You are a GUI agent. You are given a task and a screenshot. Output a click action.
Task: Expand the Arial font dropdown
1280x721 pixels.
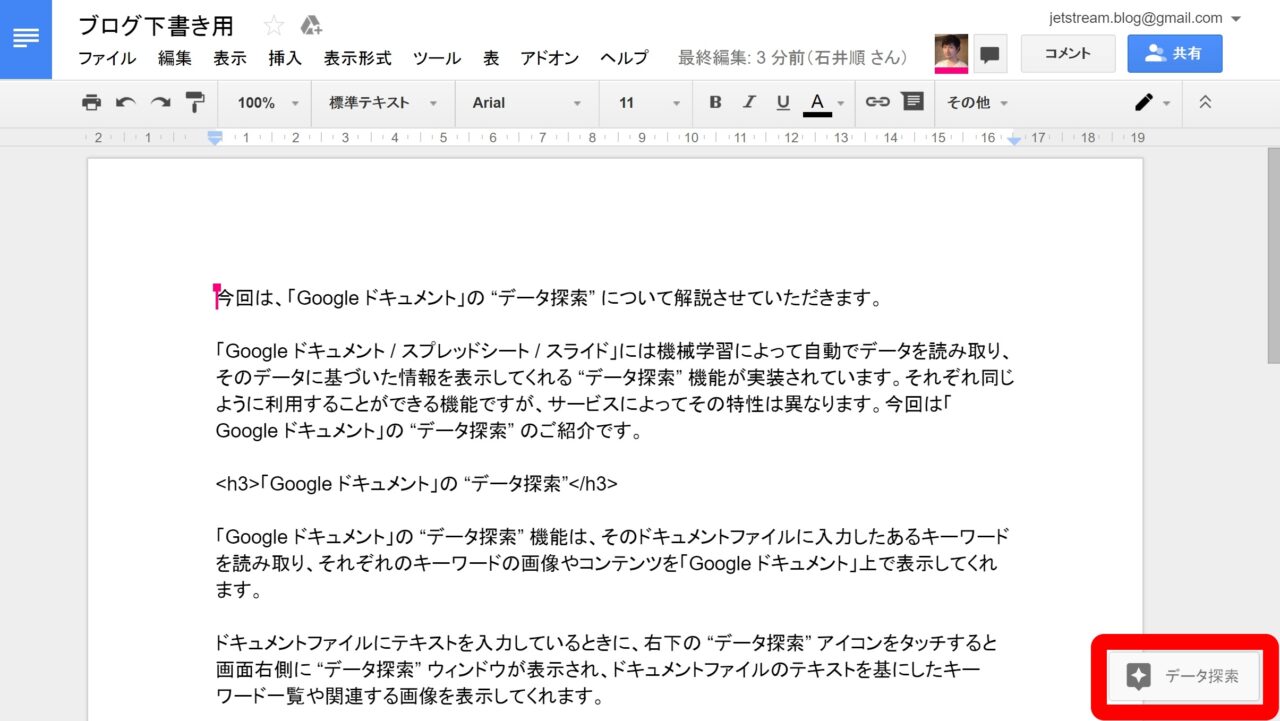click(526, 103)
